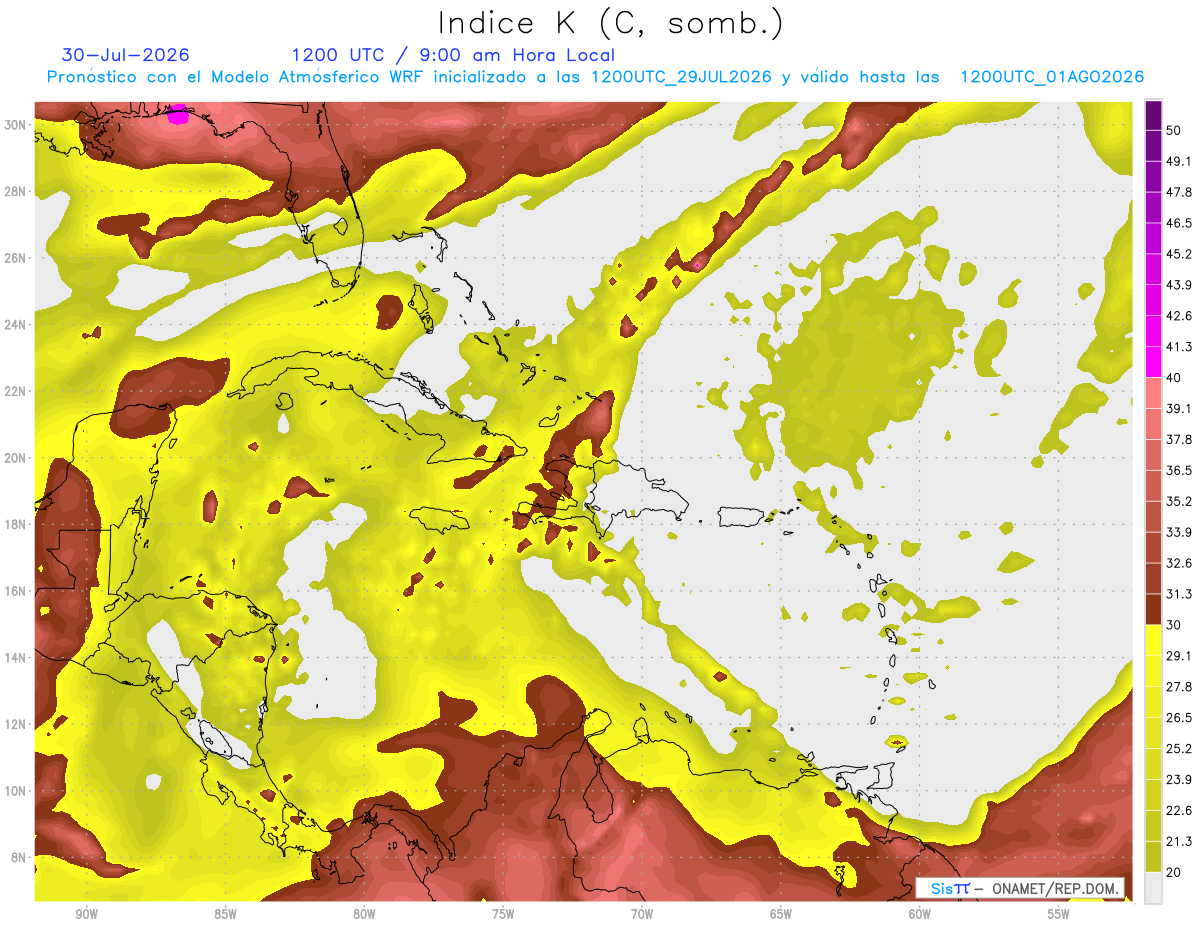The height and width of the screenshot is (927, 1200).
Task: Click the "65W" longitude label
Action: pyautogui.click(x=781, y=914)
